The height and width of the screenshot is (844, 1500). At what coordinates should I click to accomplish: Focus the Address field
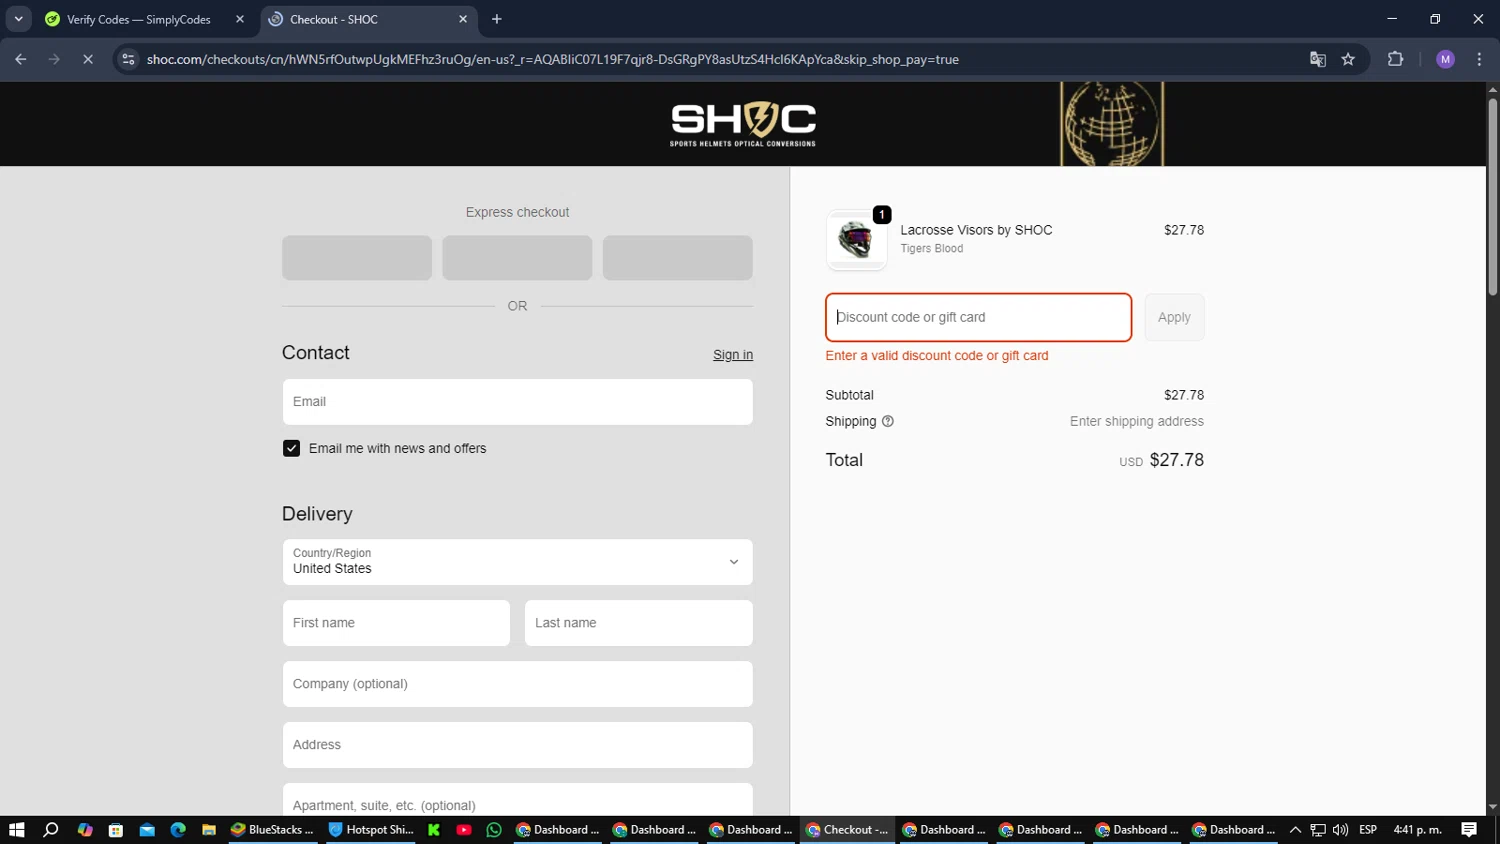[x=517, y=745]
